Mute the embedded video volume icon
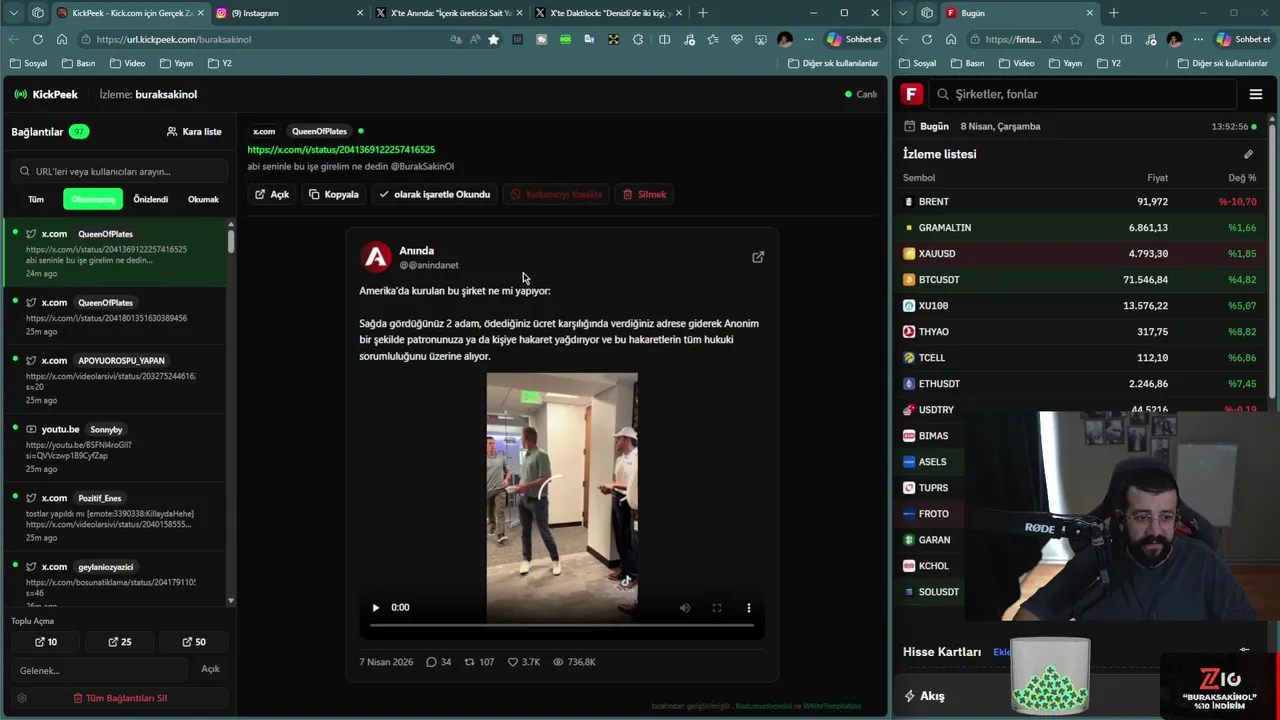1280x720 pixels. [685, 607]
